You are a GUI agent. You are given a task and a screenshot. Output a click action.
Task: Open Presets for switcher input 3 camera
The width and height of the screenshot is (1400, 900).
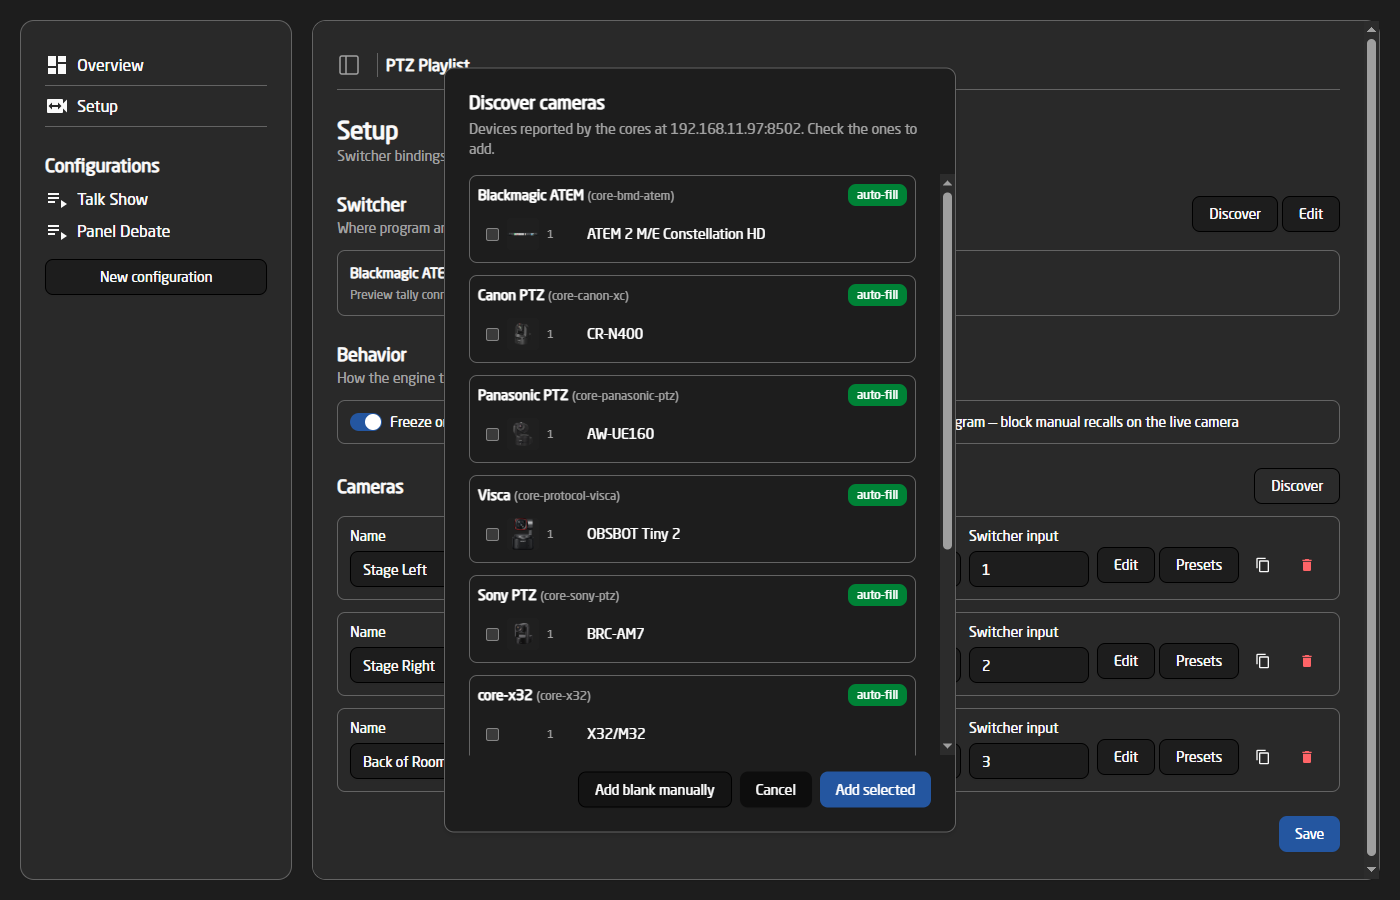pos(1199,757)
